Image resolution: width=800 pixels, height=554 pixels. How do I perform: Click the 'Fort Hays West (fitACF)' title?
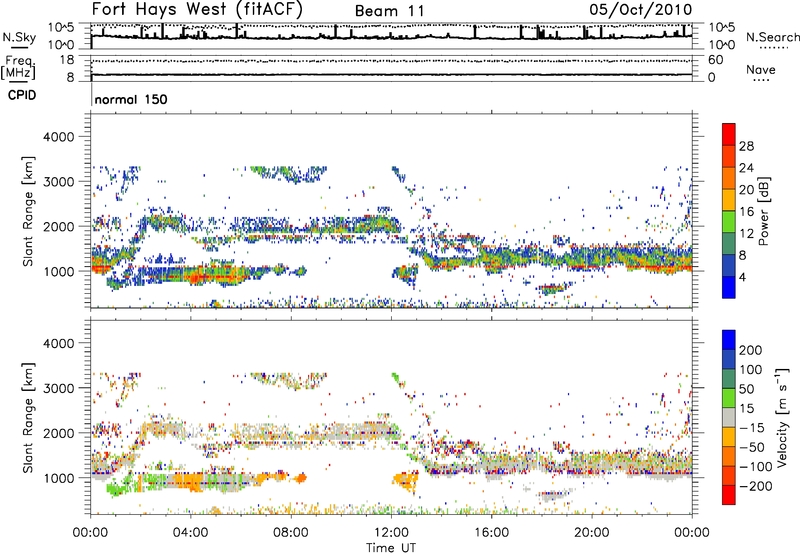point(197,9)
